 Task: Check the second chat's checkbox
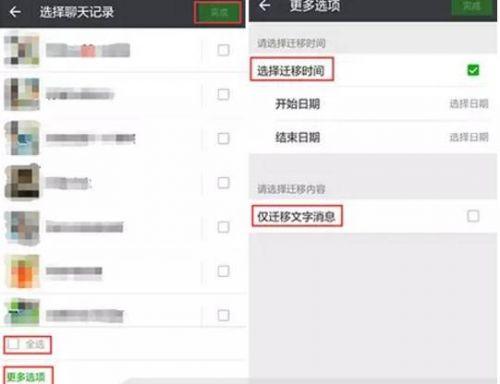pyautogui.click(x=223, y=94)
